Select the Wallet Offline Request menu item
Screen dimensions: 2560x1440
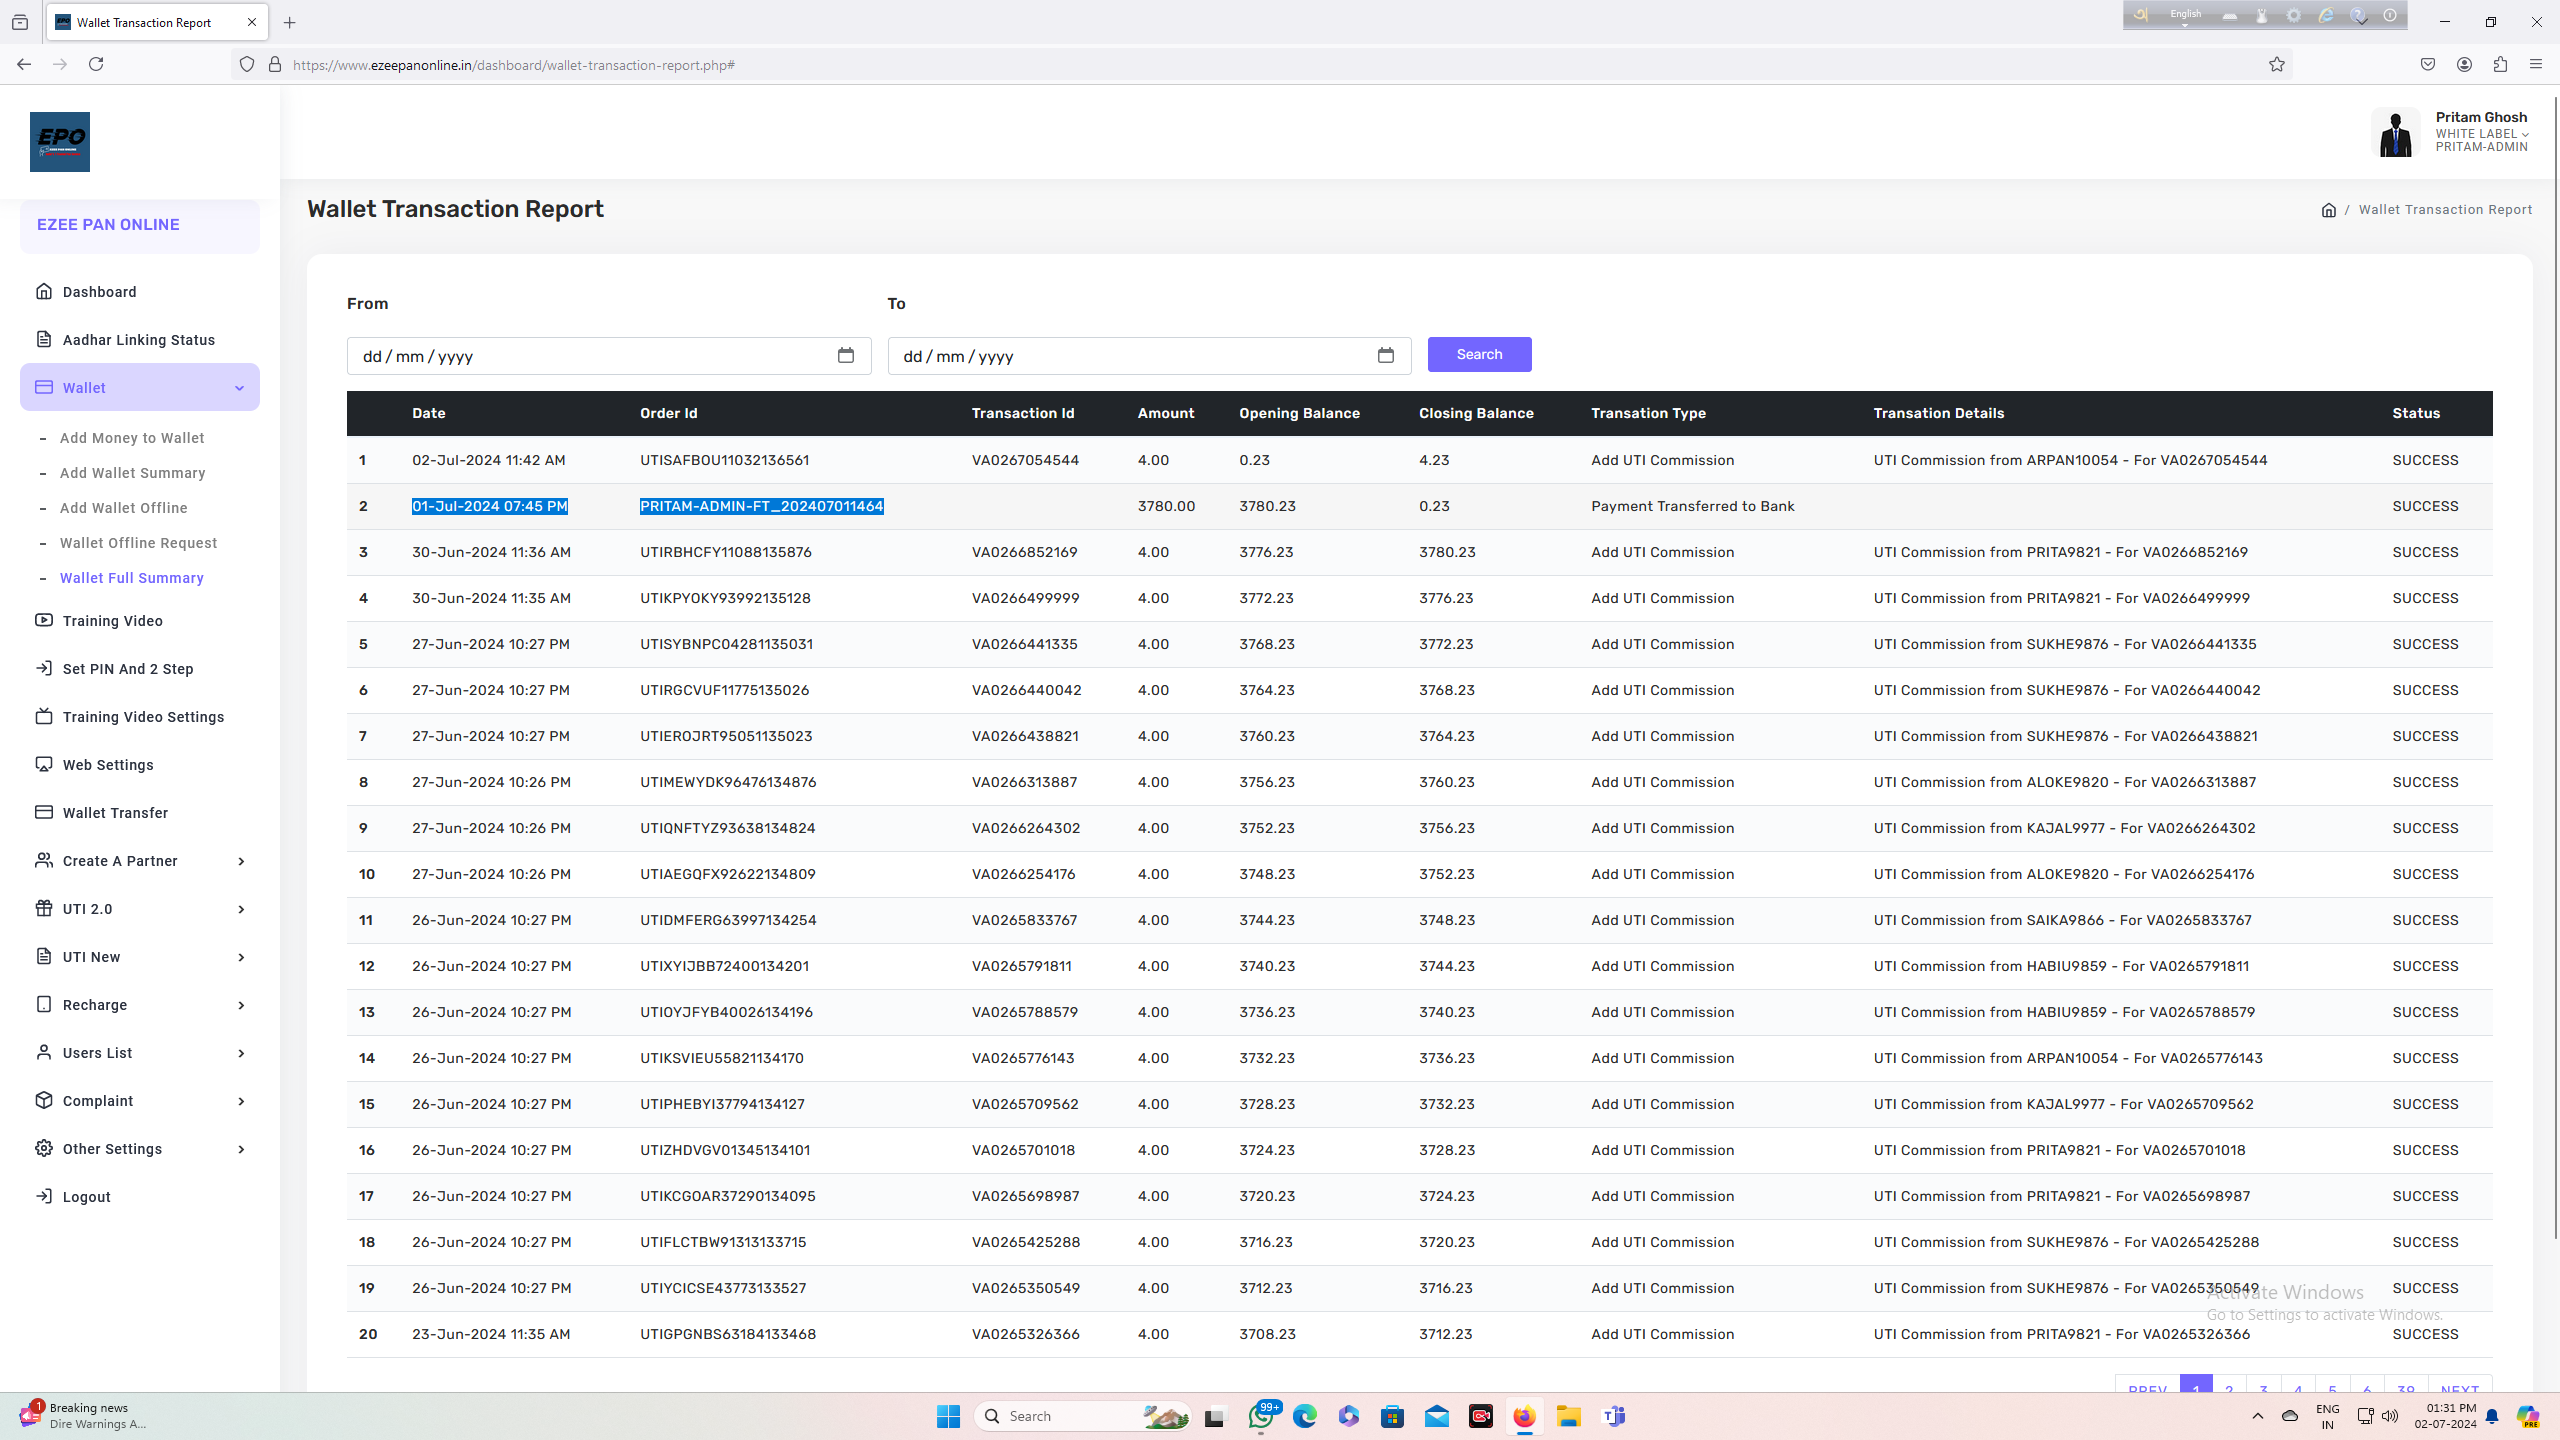(138, 543)
